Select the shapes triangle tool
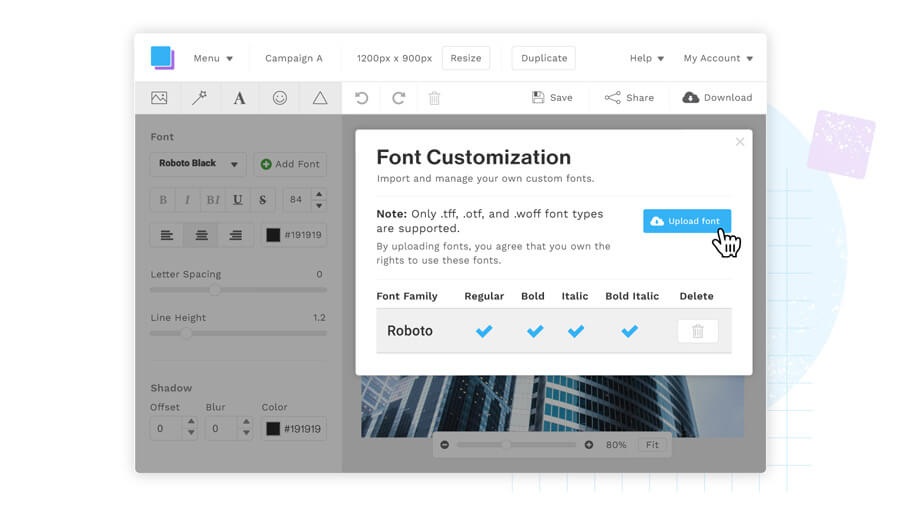Viewport: 899px width, 506px height. pos(320,98)
